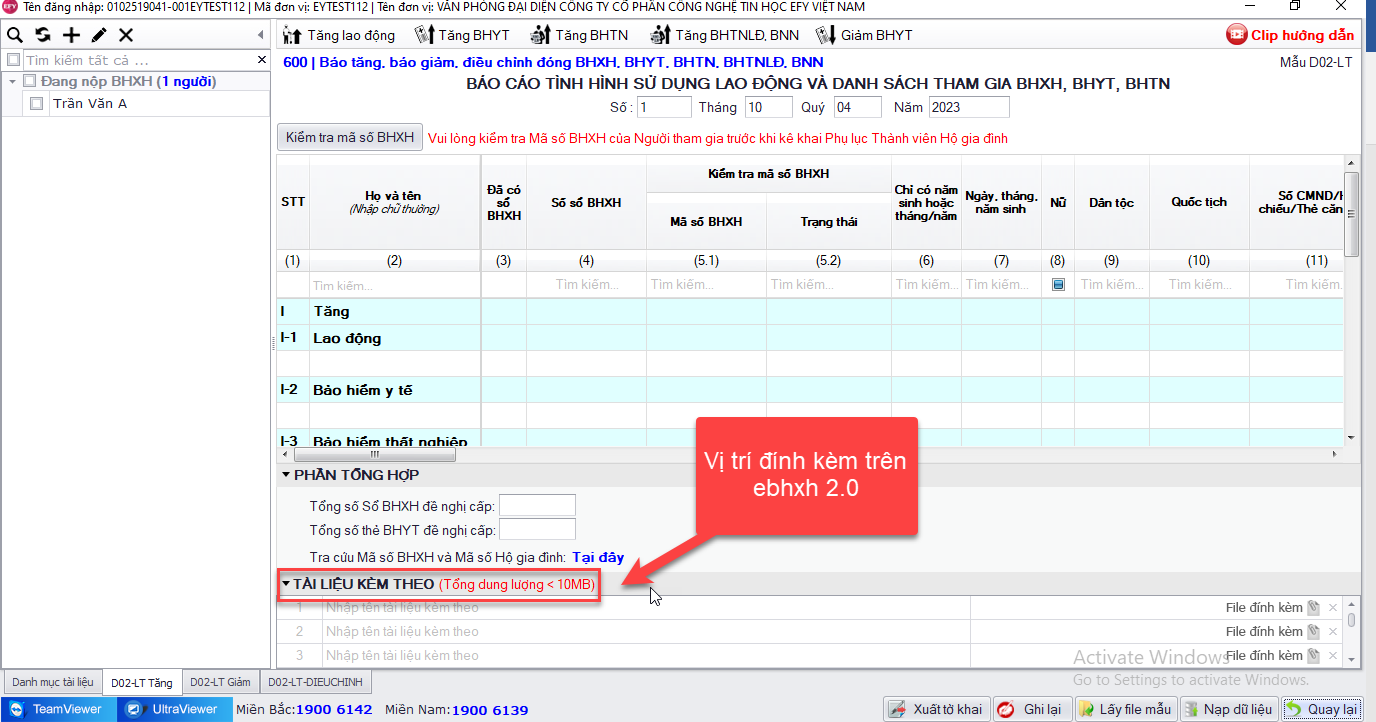Collapse the Đang nộp BHXH tree group
Image resolution: width=1376 pixels, height=722 pixels.
(12, 81)
